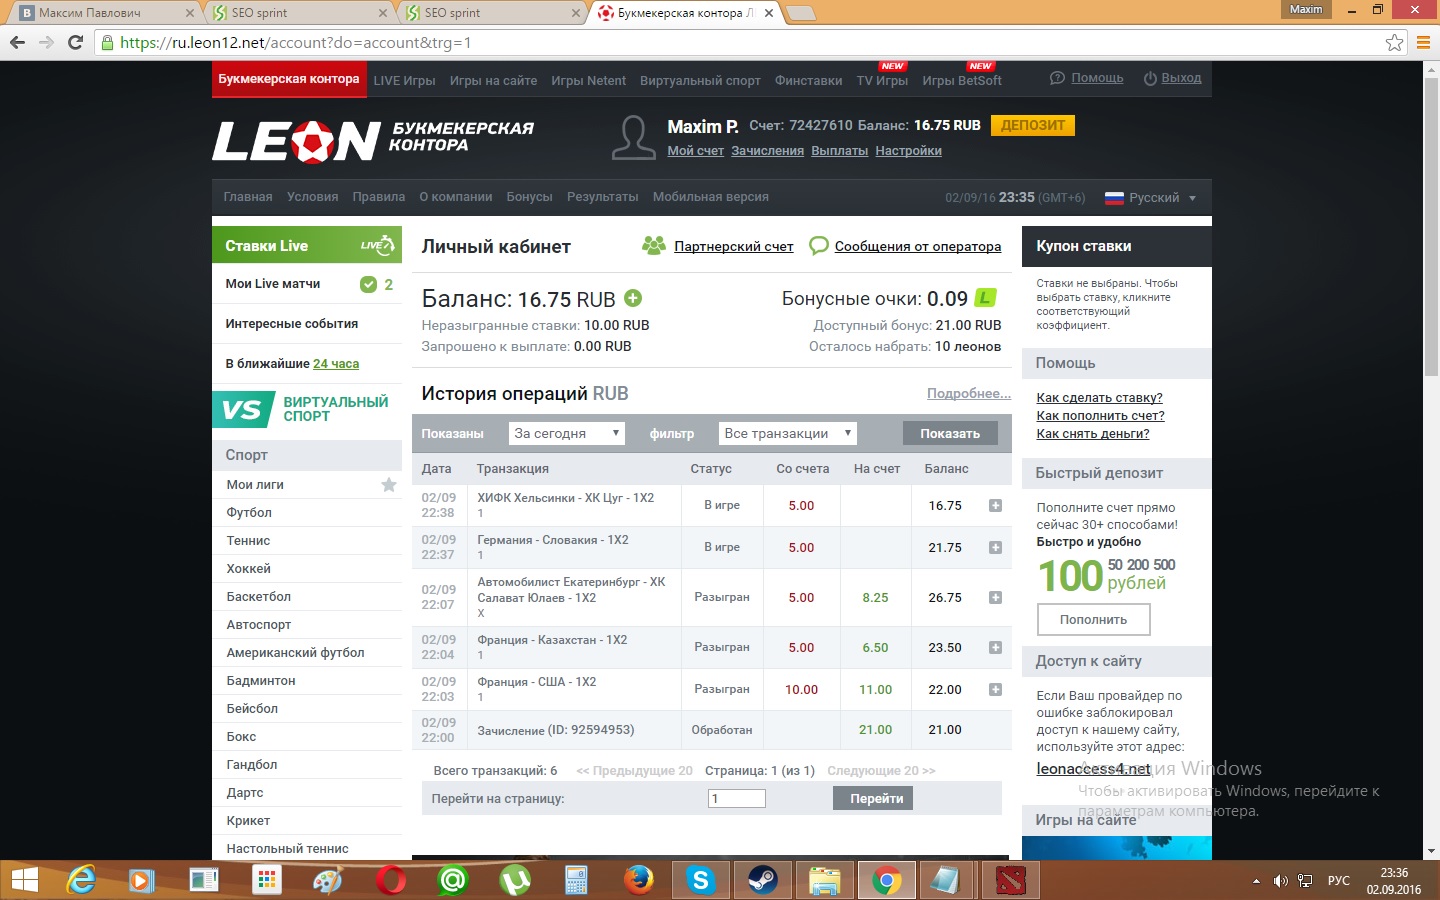Click the green plus icon beside balance
Image resolution: width=1440 pixels, height=900 pixels.
click(x=633, y=298)
